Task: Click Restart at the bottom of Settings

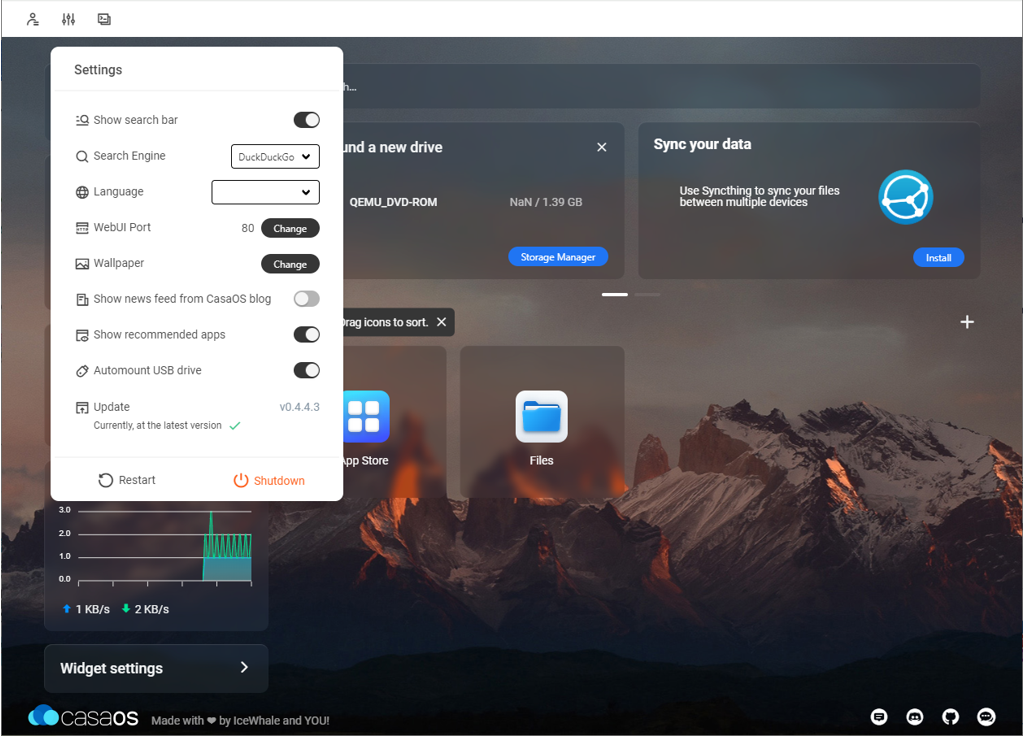Action: click(127, 479)
